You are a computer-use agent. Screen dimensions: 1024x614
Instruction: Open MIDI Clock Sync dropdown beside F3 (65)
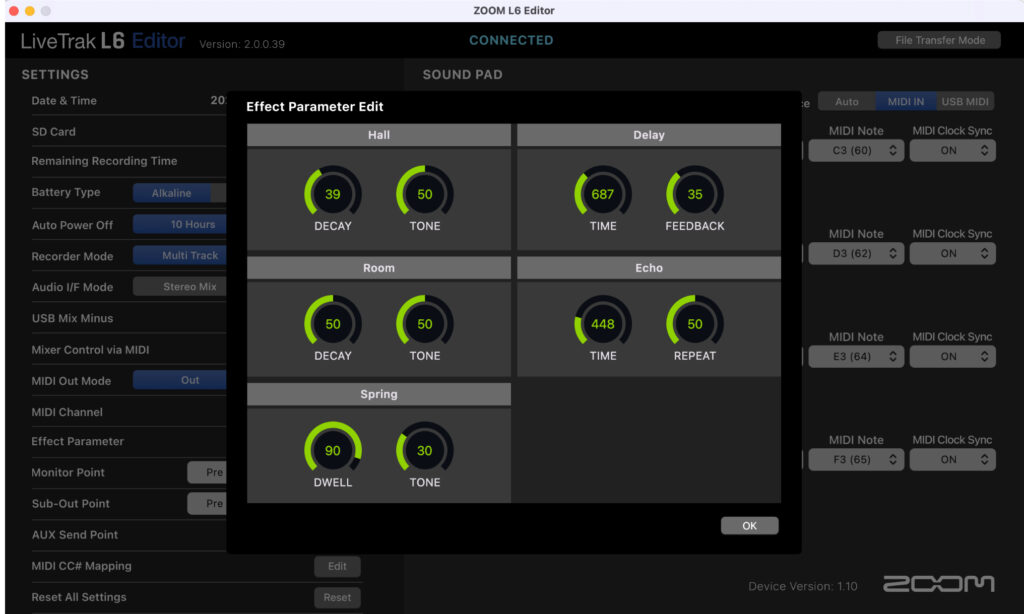click(x=952, y=459)
